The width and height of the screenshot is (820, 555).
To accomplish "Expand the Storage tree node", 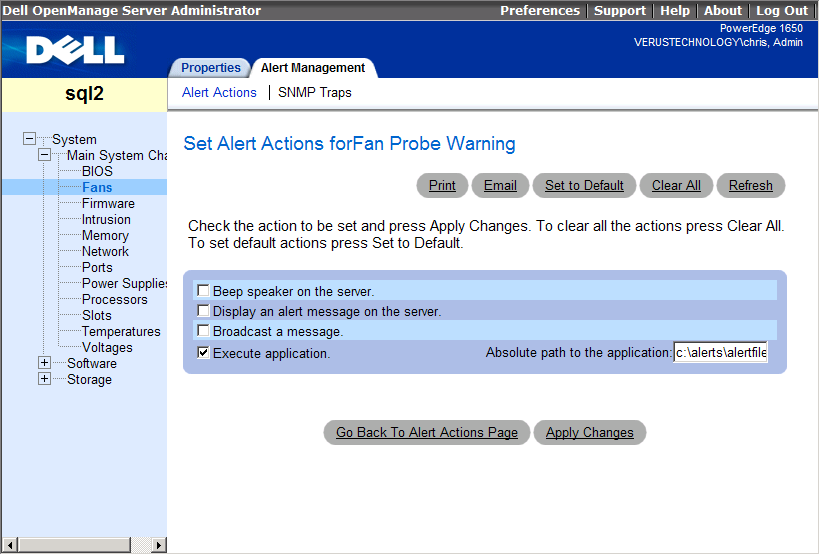I will 44,380.
